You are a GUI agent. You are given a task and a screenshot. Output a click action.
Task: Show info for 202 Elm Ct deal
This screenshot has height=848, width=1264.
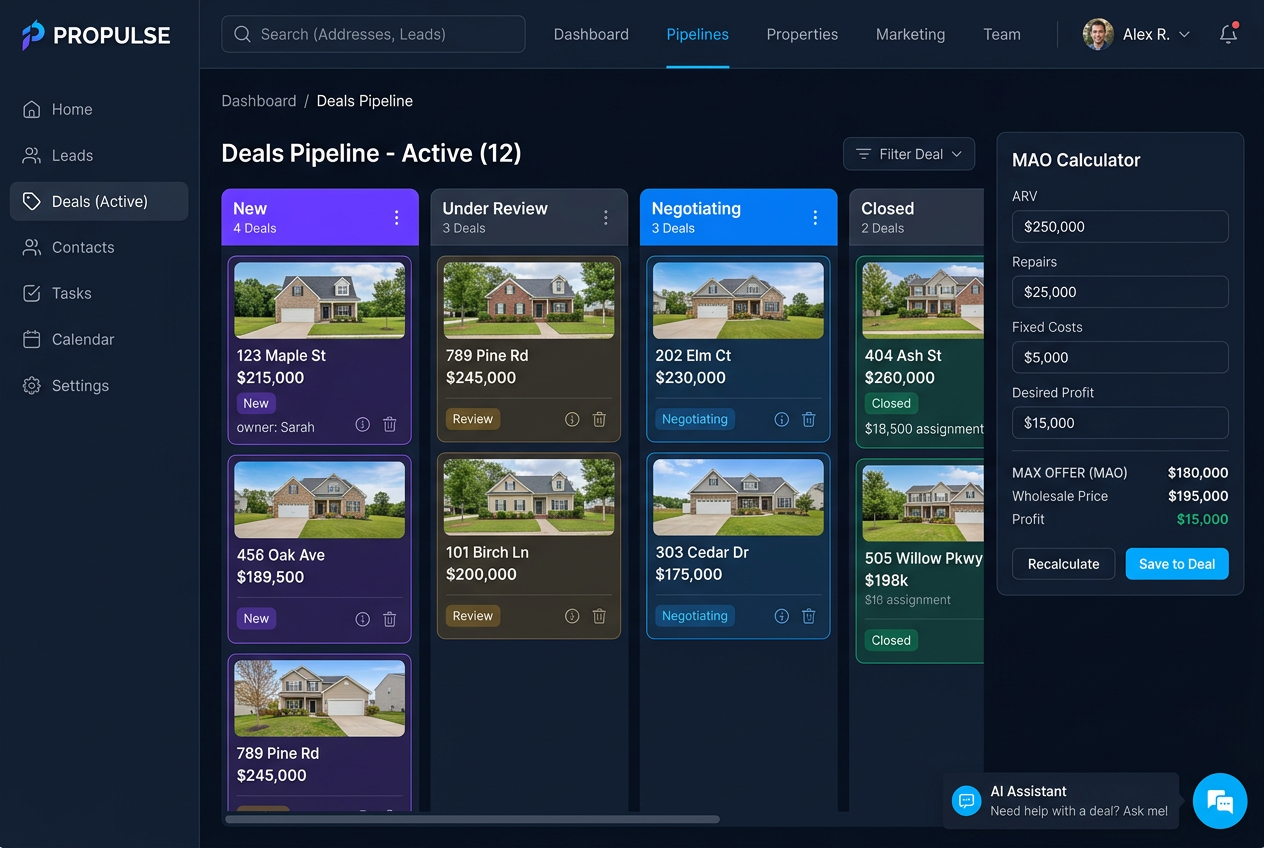point(782,419)
